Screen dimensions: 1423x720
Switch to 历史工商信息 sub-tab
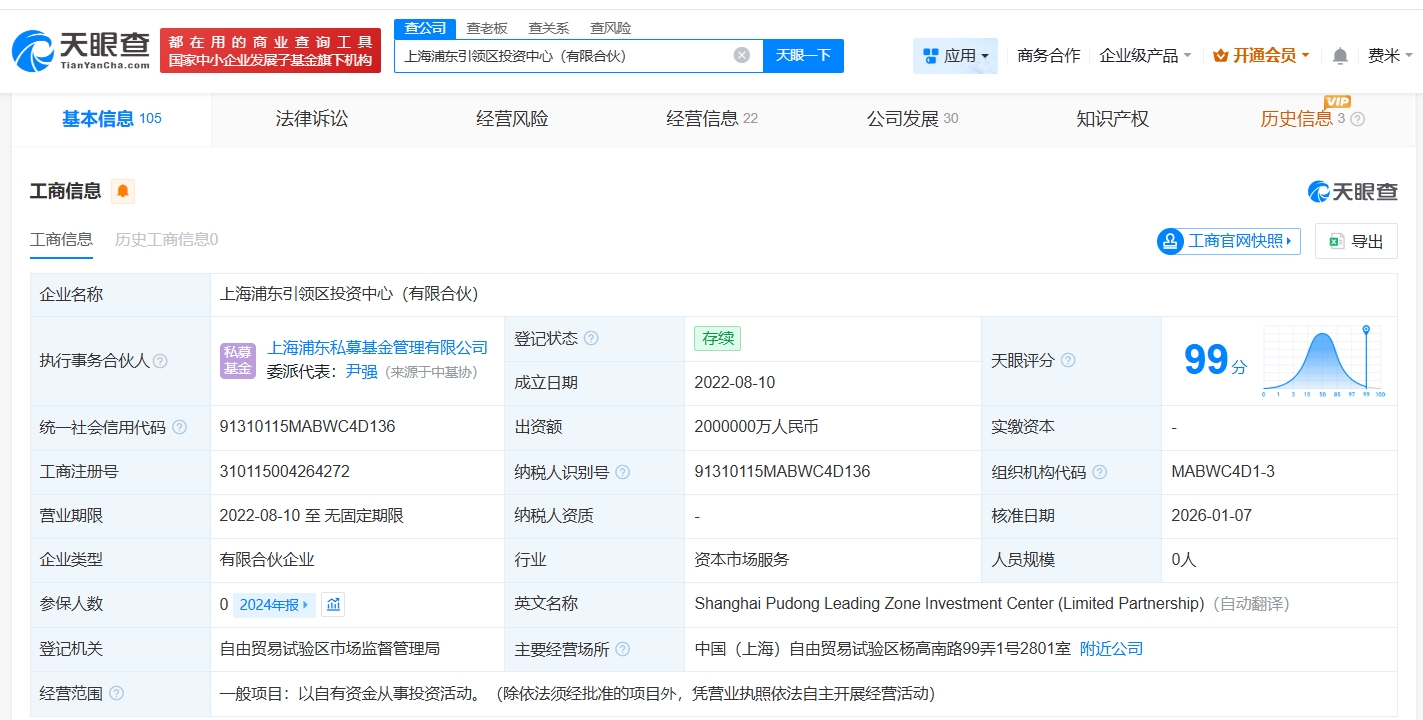click(166, 239)
